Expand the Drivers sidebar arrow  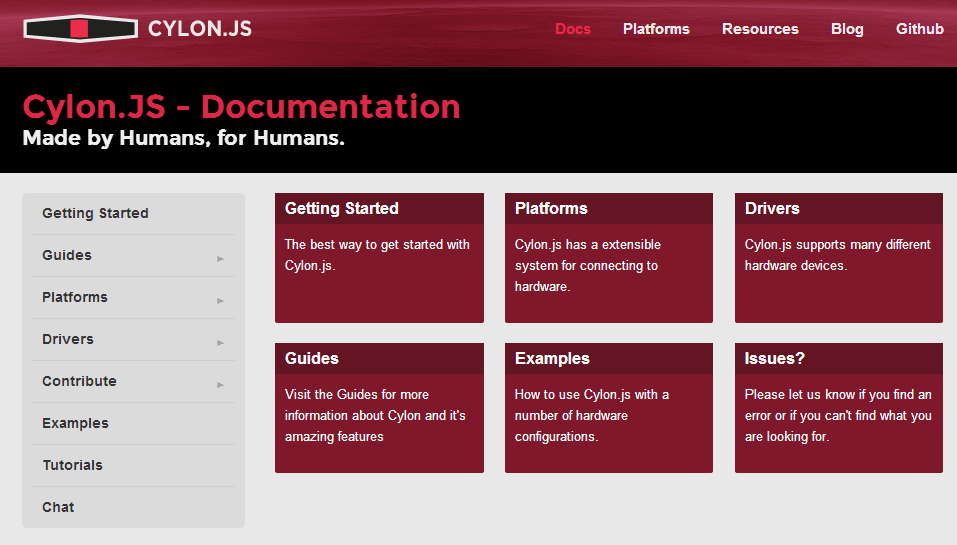point(220,343)
